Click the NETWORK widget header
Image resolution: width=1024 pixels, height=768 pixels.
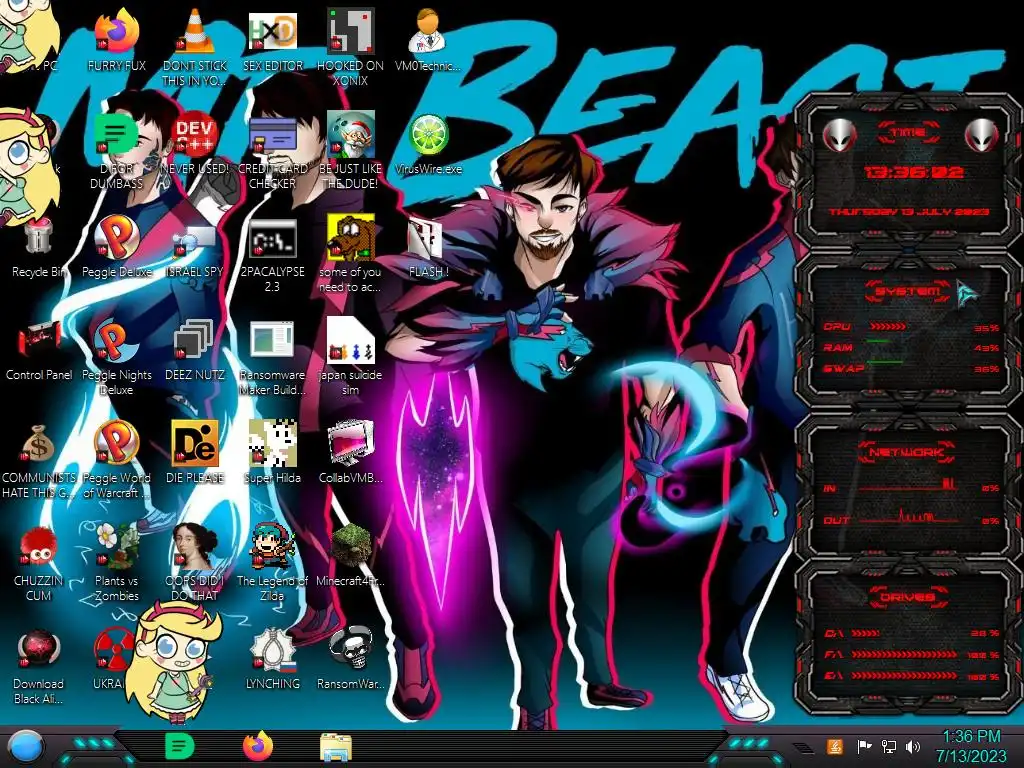tap(907, 451)
